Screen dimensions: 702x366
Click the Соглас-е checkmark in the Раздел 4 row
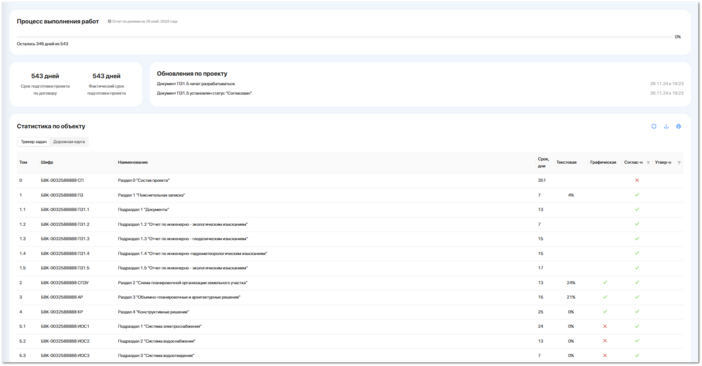(637, 311)
